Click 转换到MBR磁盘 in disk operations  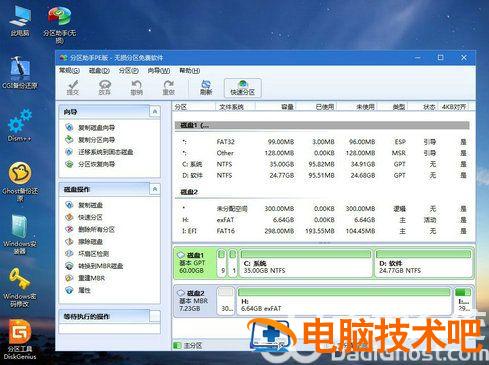94,266
